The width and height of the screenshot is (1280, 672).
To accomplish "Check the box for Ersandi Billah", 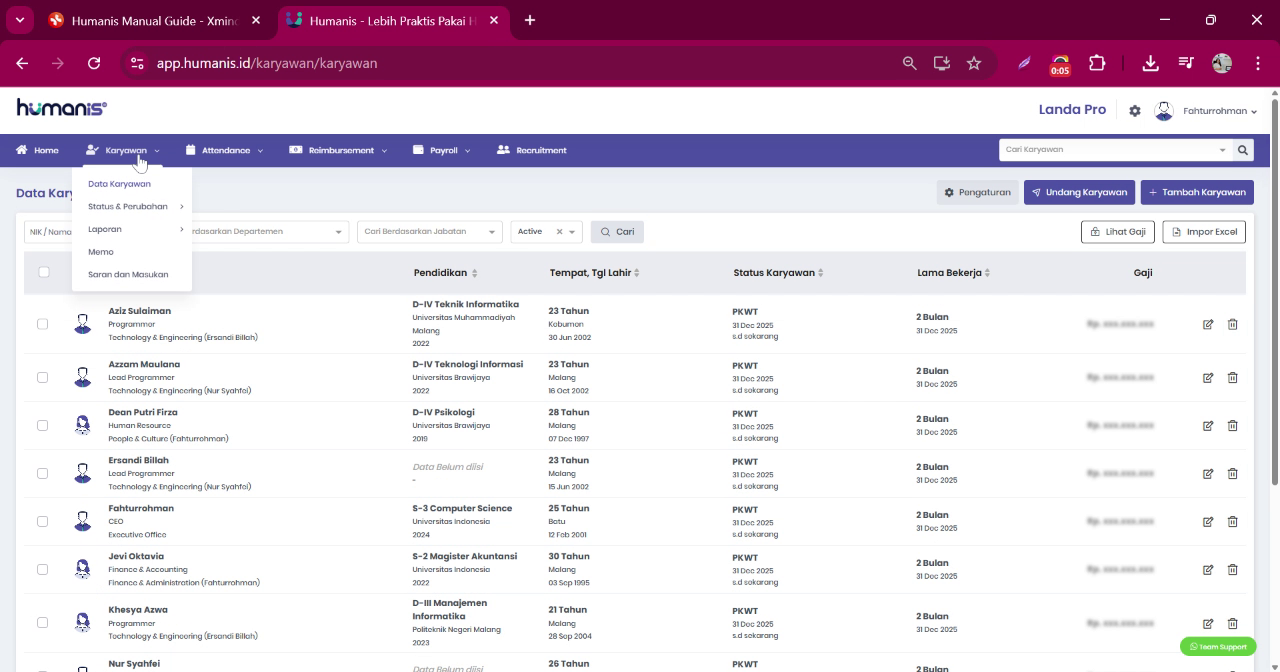I will click(x=42, y=473).
